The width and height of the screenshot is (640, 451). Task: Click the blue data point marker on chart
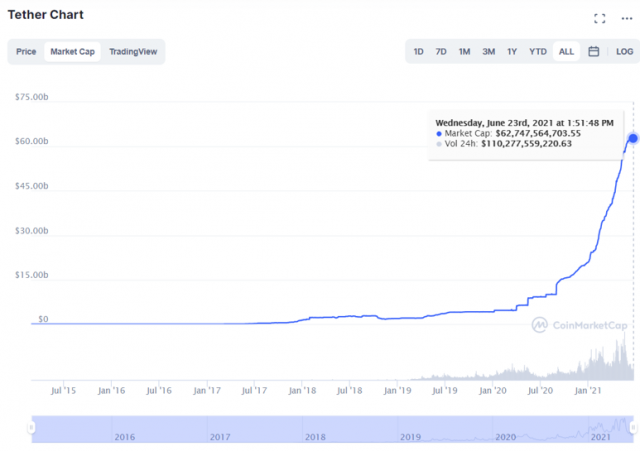click(633, 138)
